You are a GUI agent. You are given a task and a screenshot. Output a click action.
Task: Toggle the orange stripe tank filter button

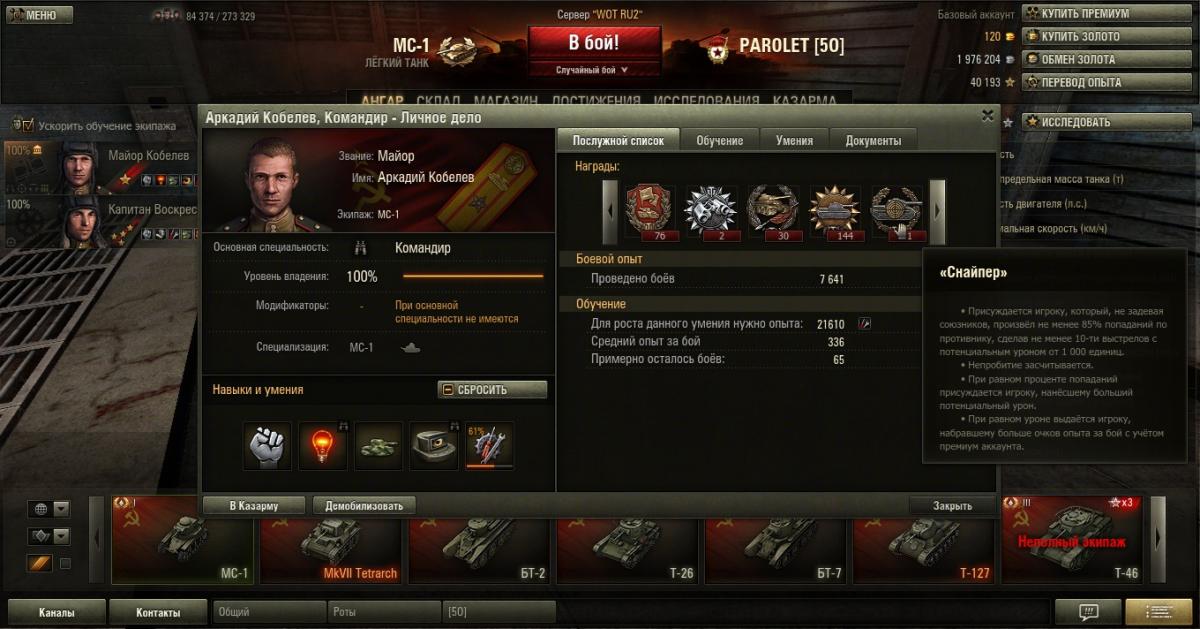pyautogui.click(x=39, y=564)
